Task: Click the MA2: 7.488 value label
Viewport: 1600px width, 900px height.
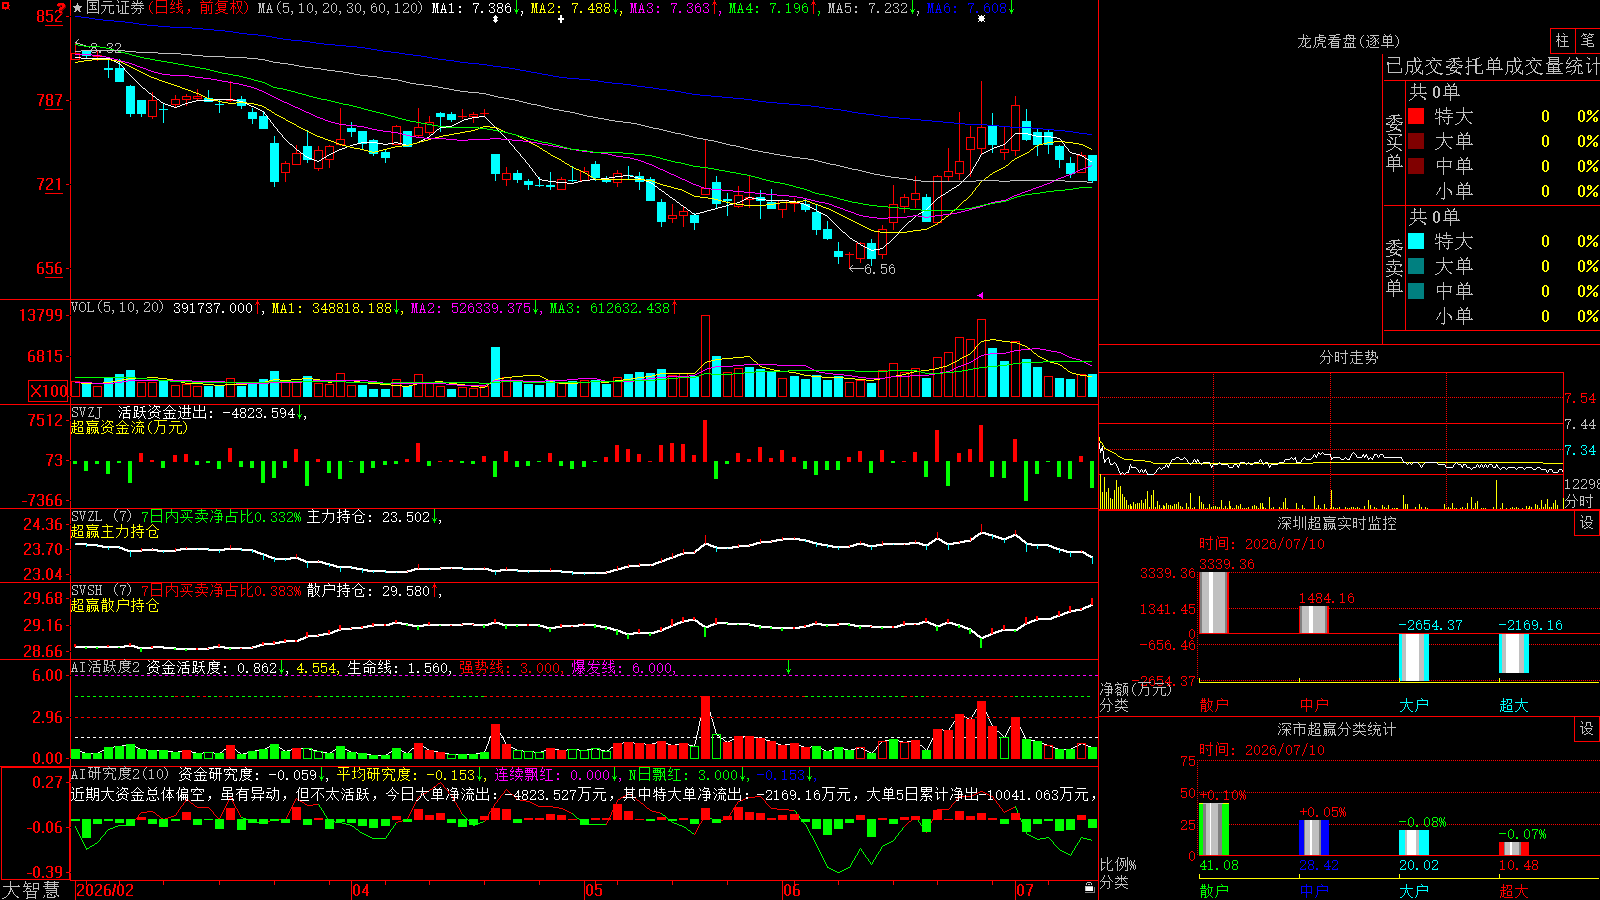Action: pyautogui.click(x=570, y=8)
